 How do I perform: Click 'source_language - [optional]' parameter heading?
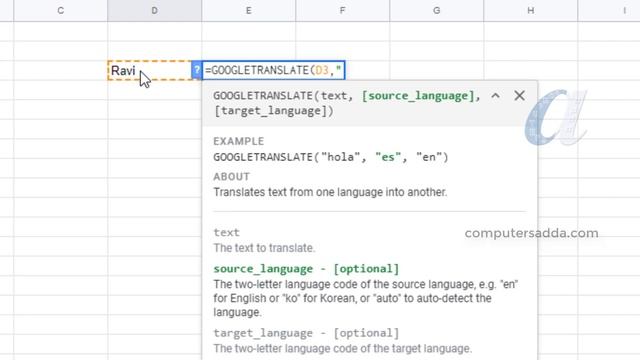[x=306, y=269]
